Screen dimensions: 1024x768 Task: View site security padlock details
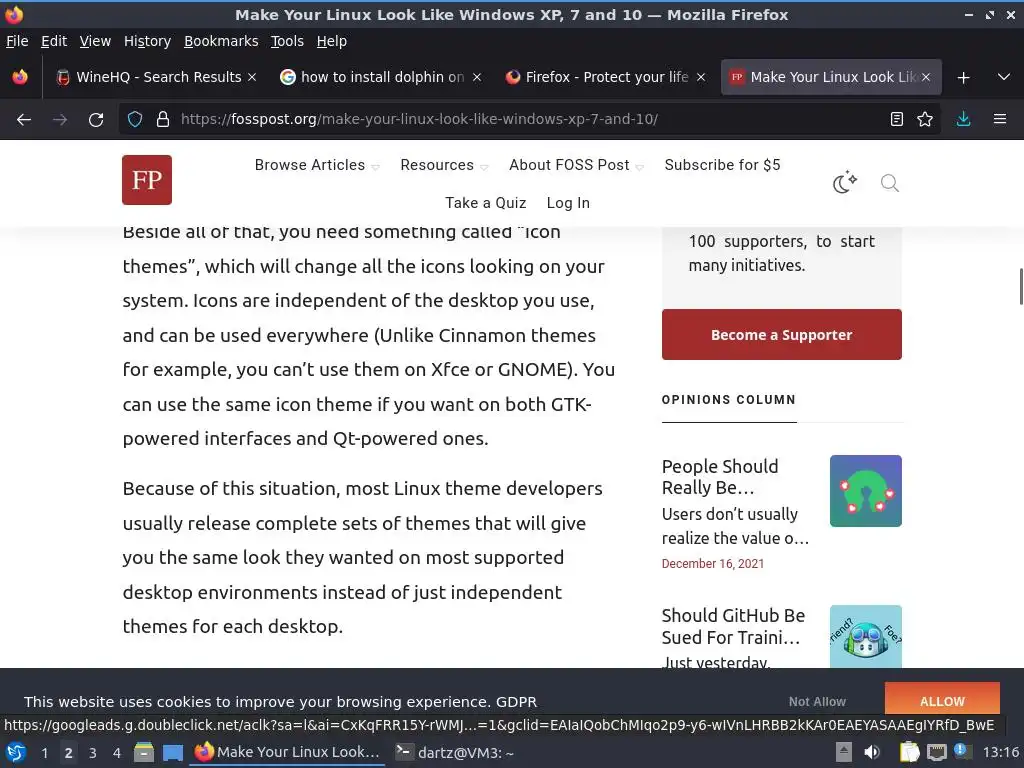click(163, 120)
